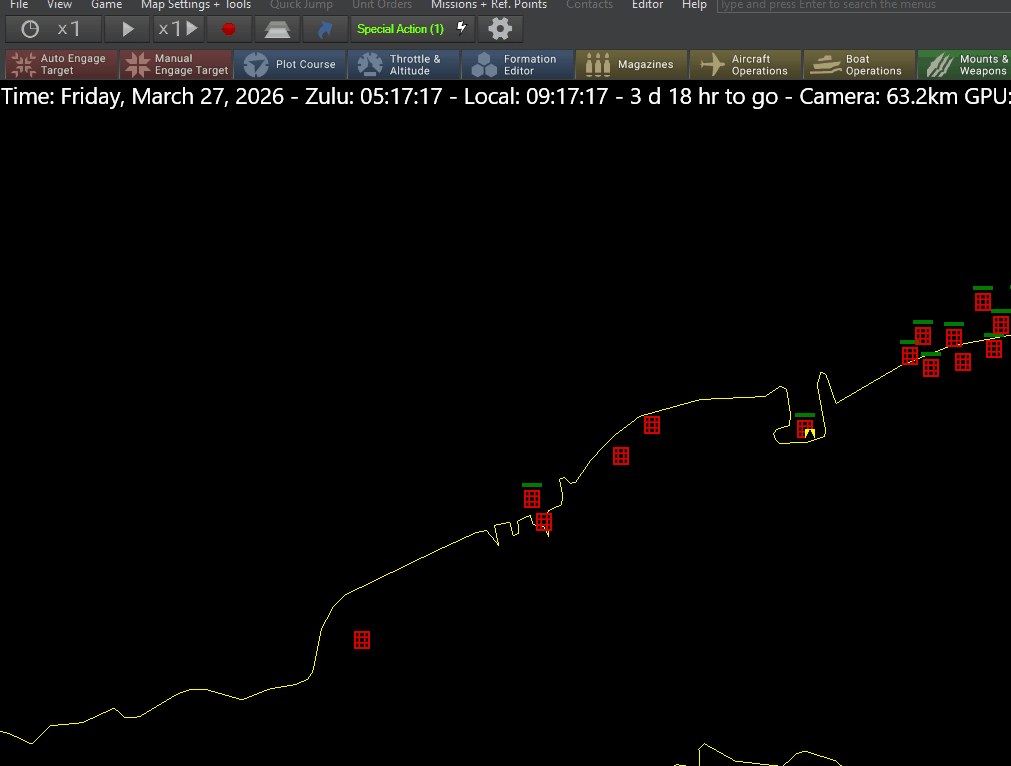1011x766 pixels.
Task: Open the Magazines window
Action: pyautogui.click(x=631, y=64)
